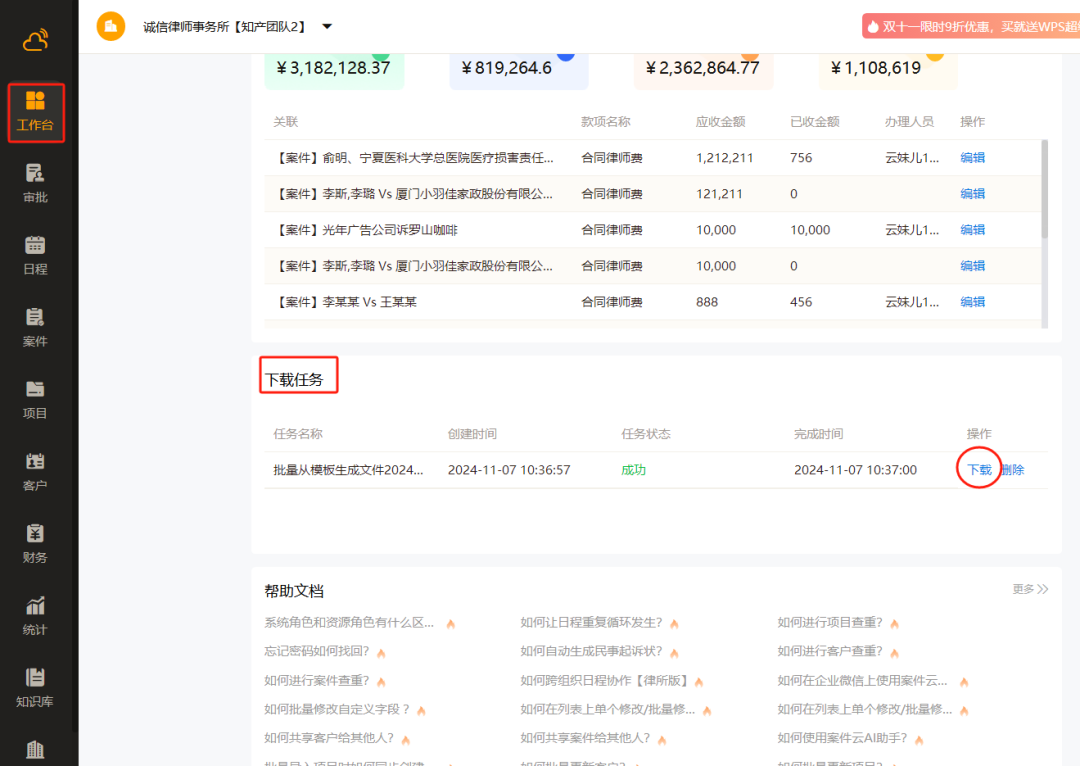Open help article 如何自动生成民事起诉状？
This screenshot has width=1080, height=766.
(591, 651)
